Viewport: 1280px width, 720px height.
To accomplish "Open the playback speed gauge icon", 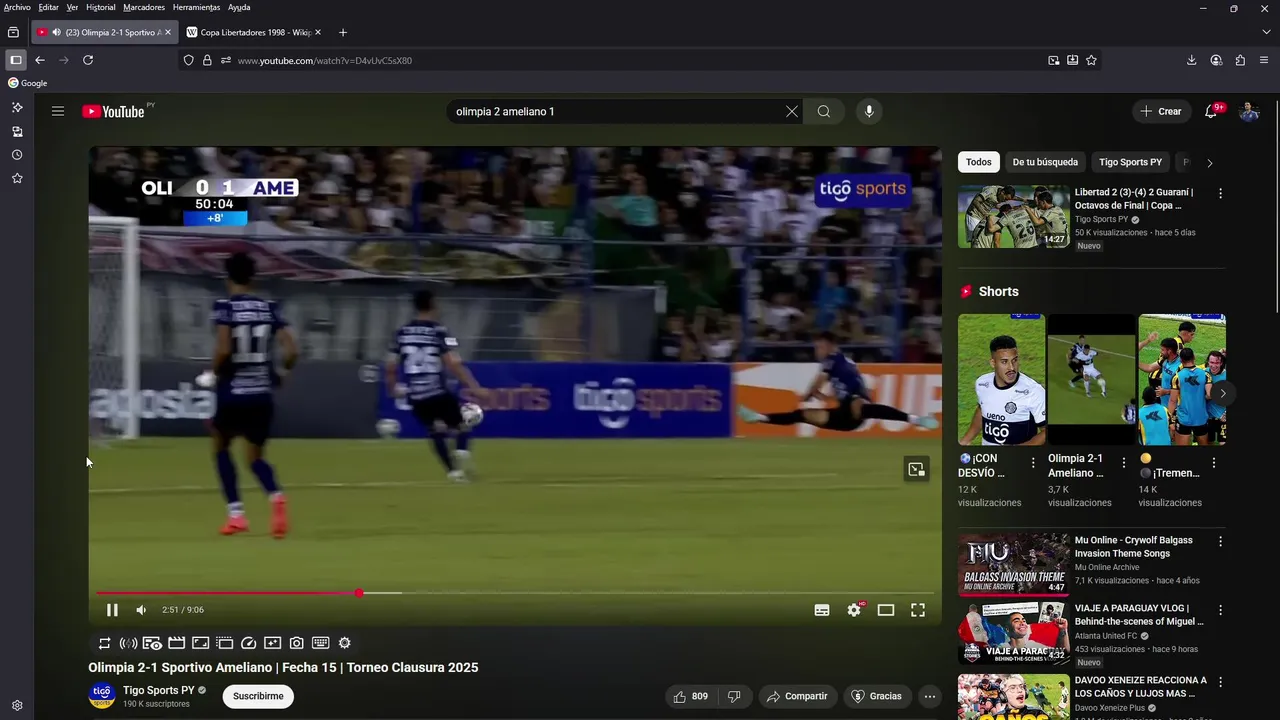I will [249, 643].
